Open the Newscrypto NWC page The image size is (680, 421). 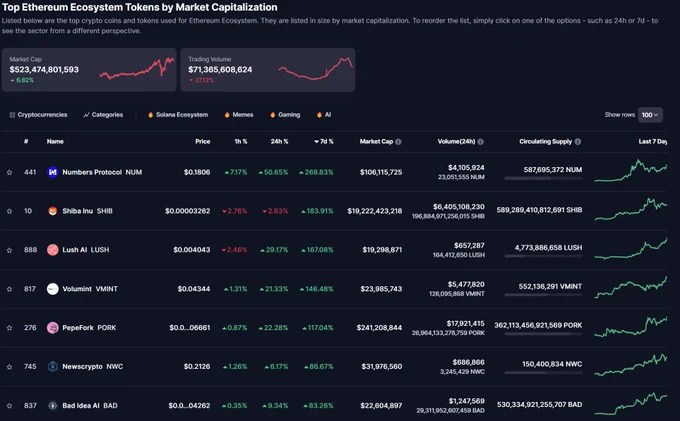click(92, 366)
